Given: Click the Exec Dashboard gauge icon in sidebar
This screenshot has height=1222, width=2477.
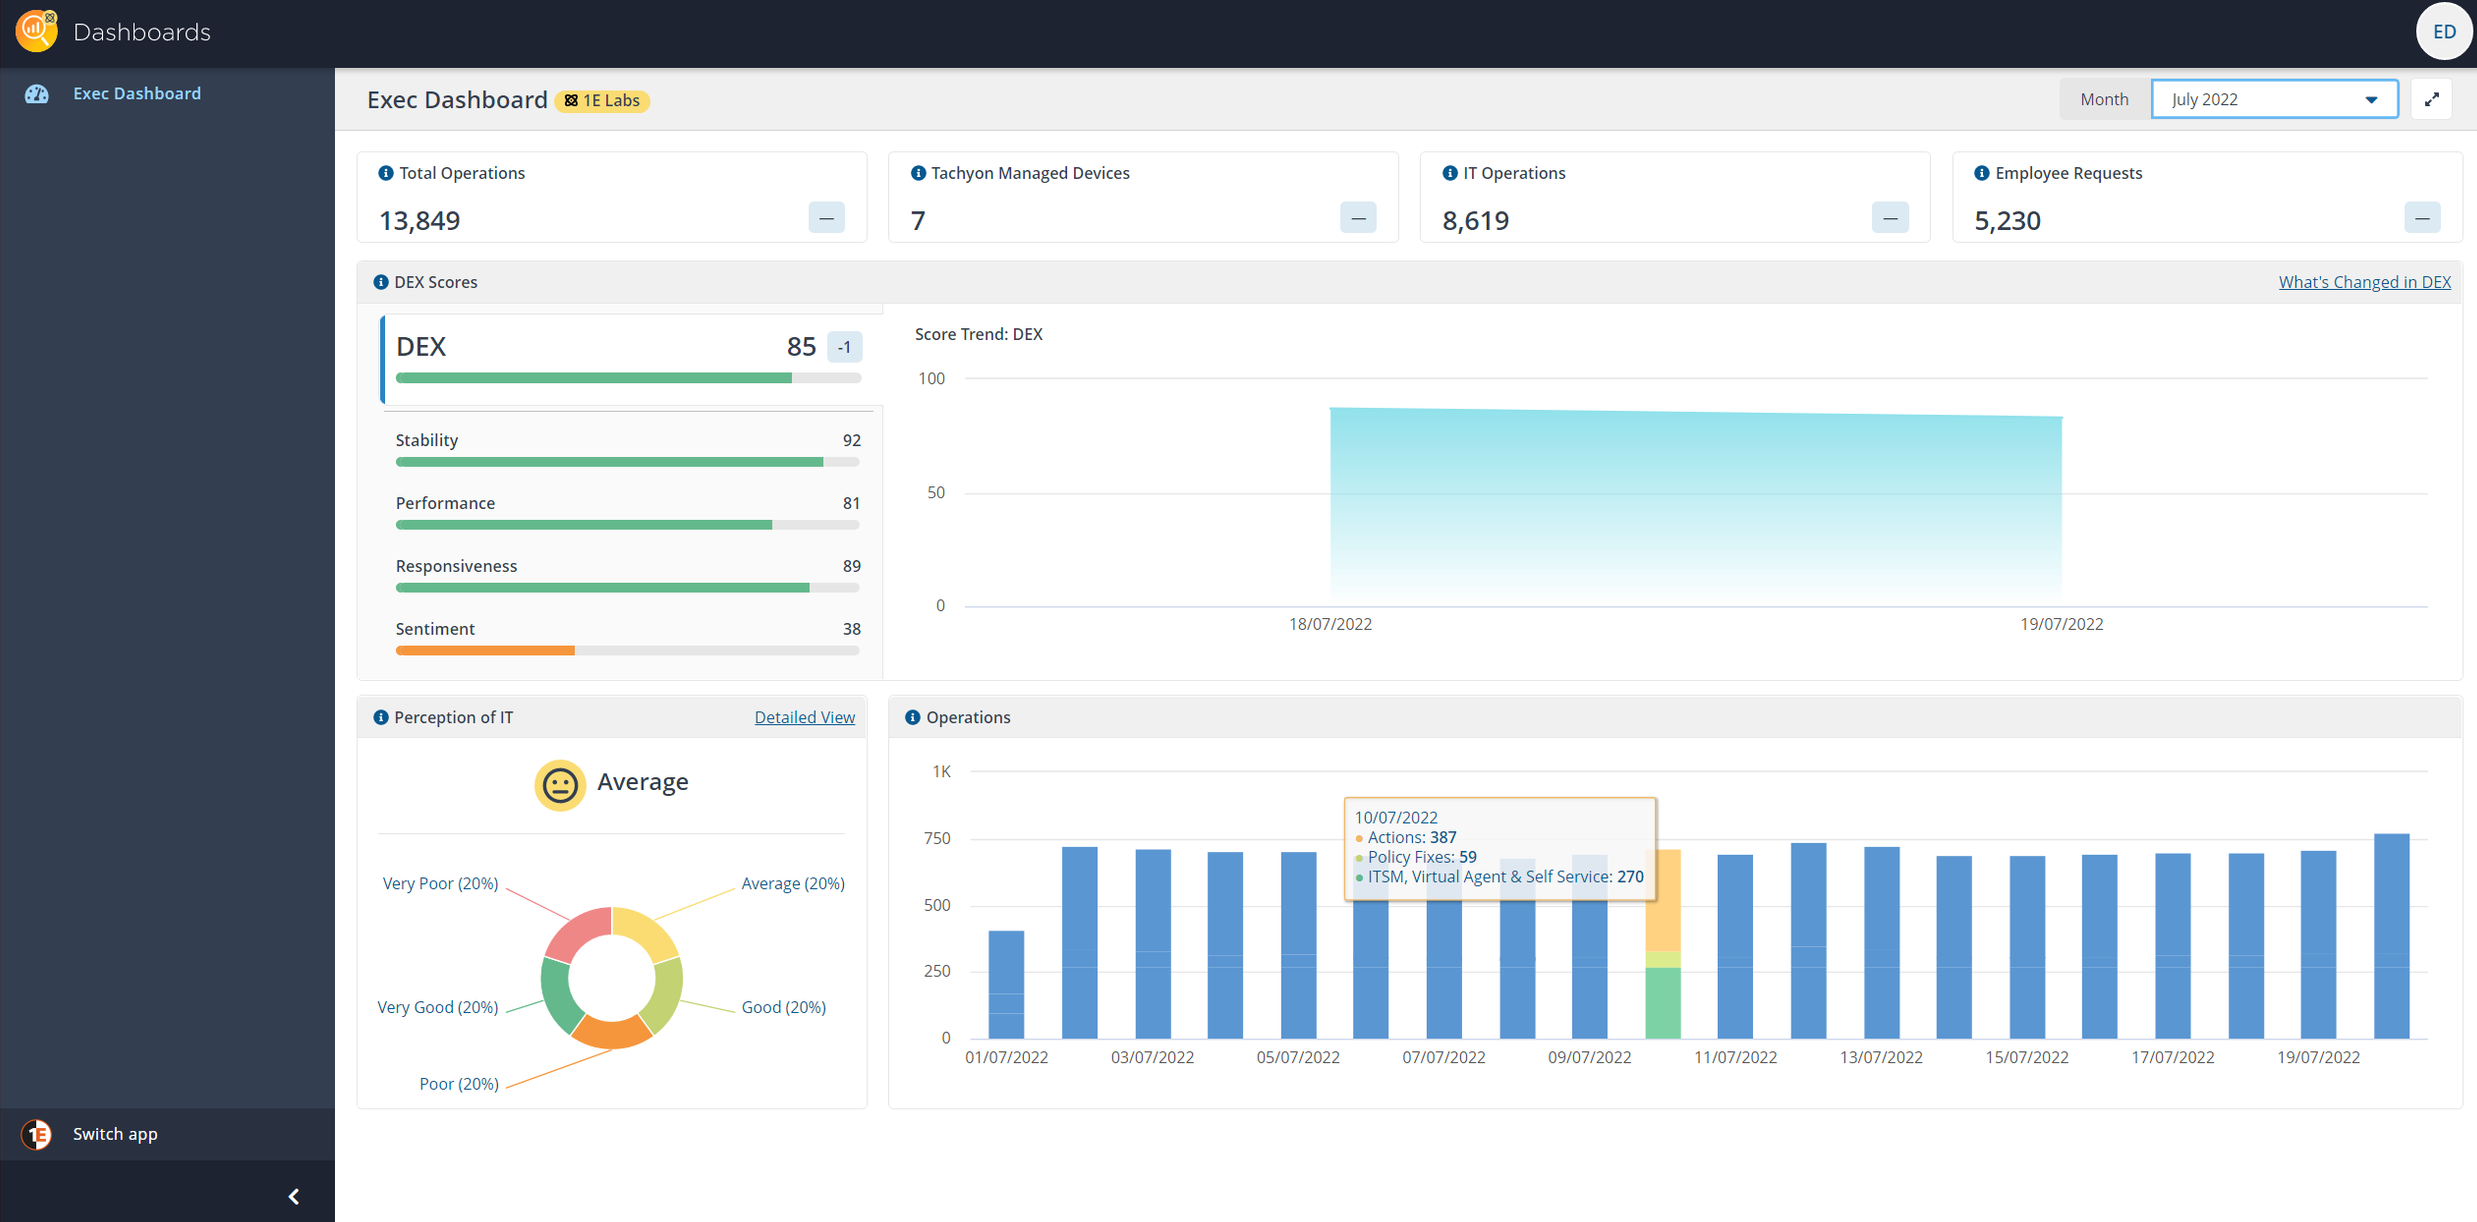Looking at the screenshot, I should pyautogui.click(x=37, y=94).
